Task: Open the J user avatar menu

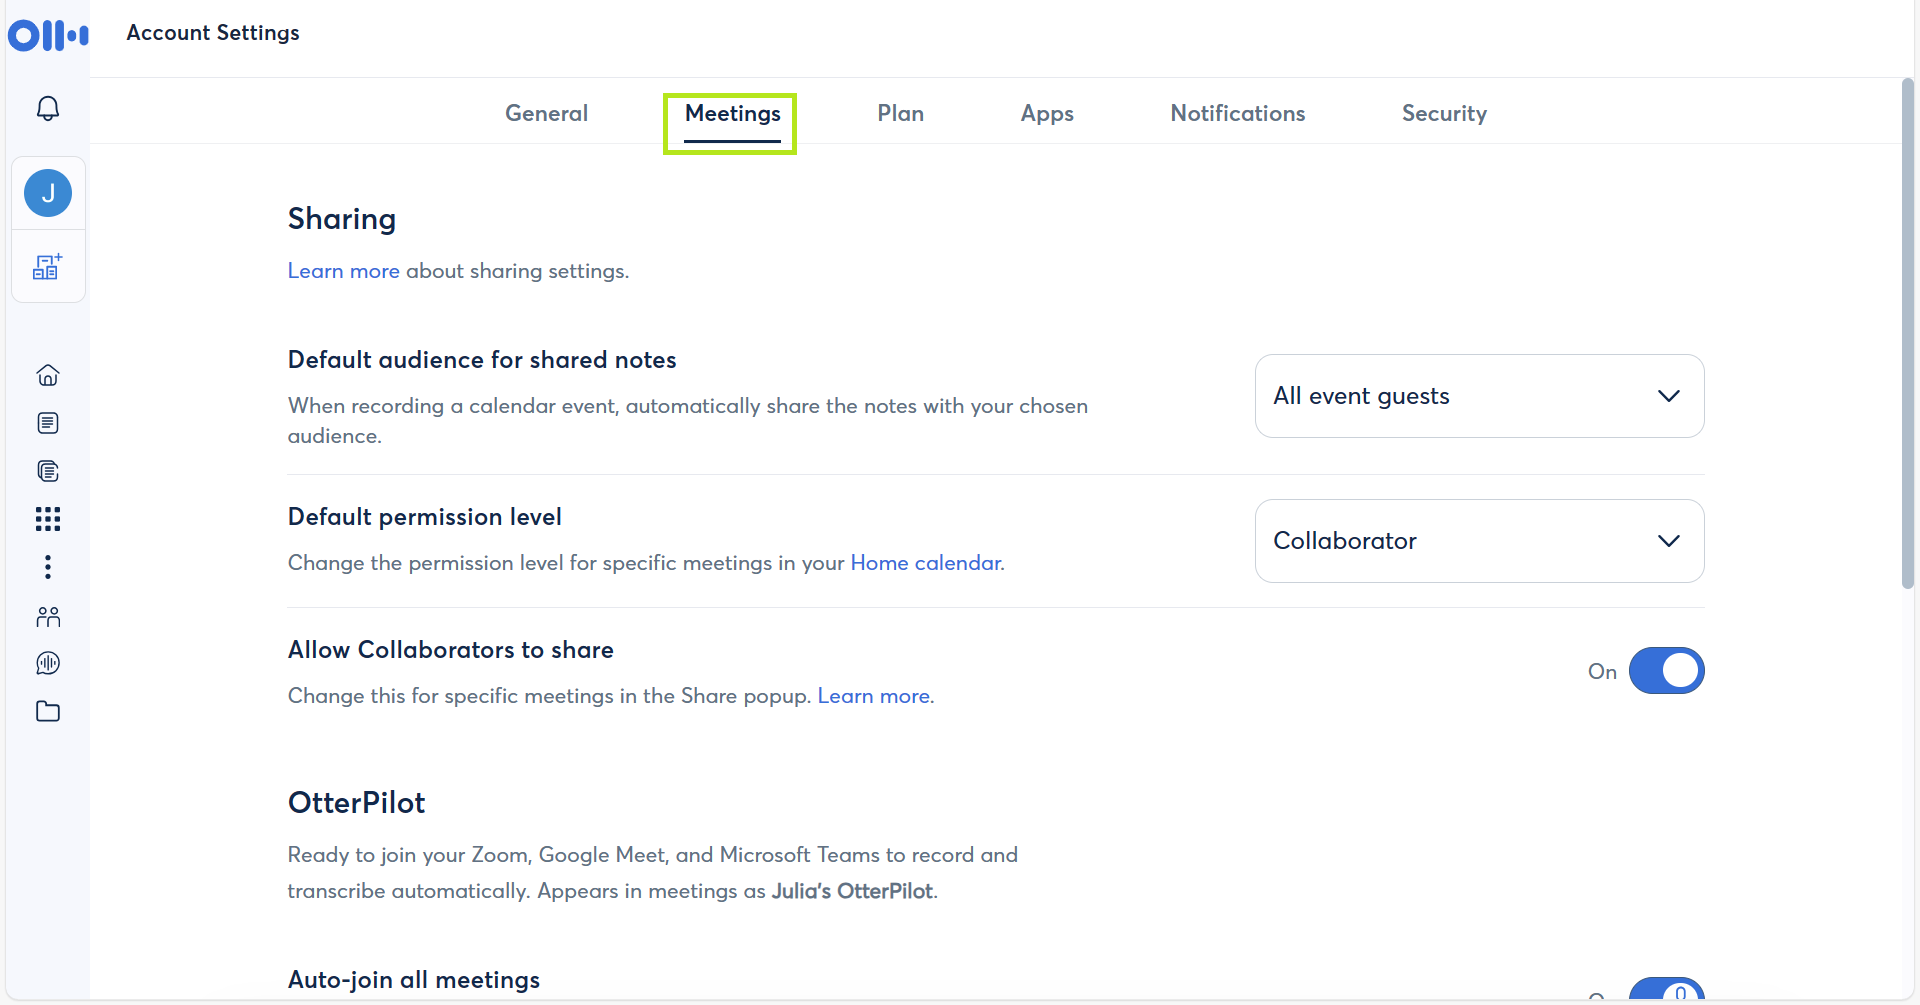Action: coord(48,193)
